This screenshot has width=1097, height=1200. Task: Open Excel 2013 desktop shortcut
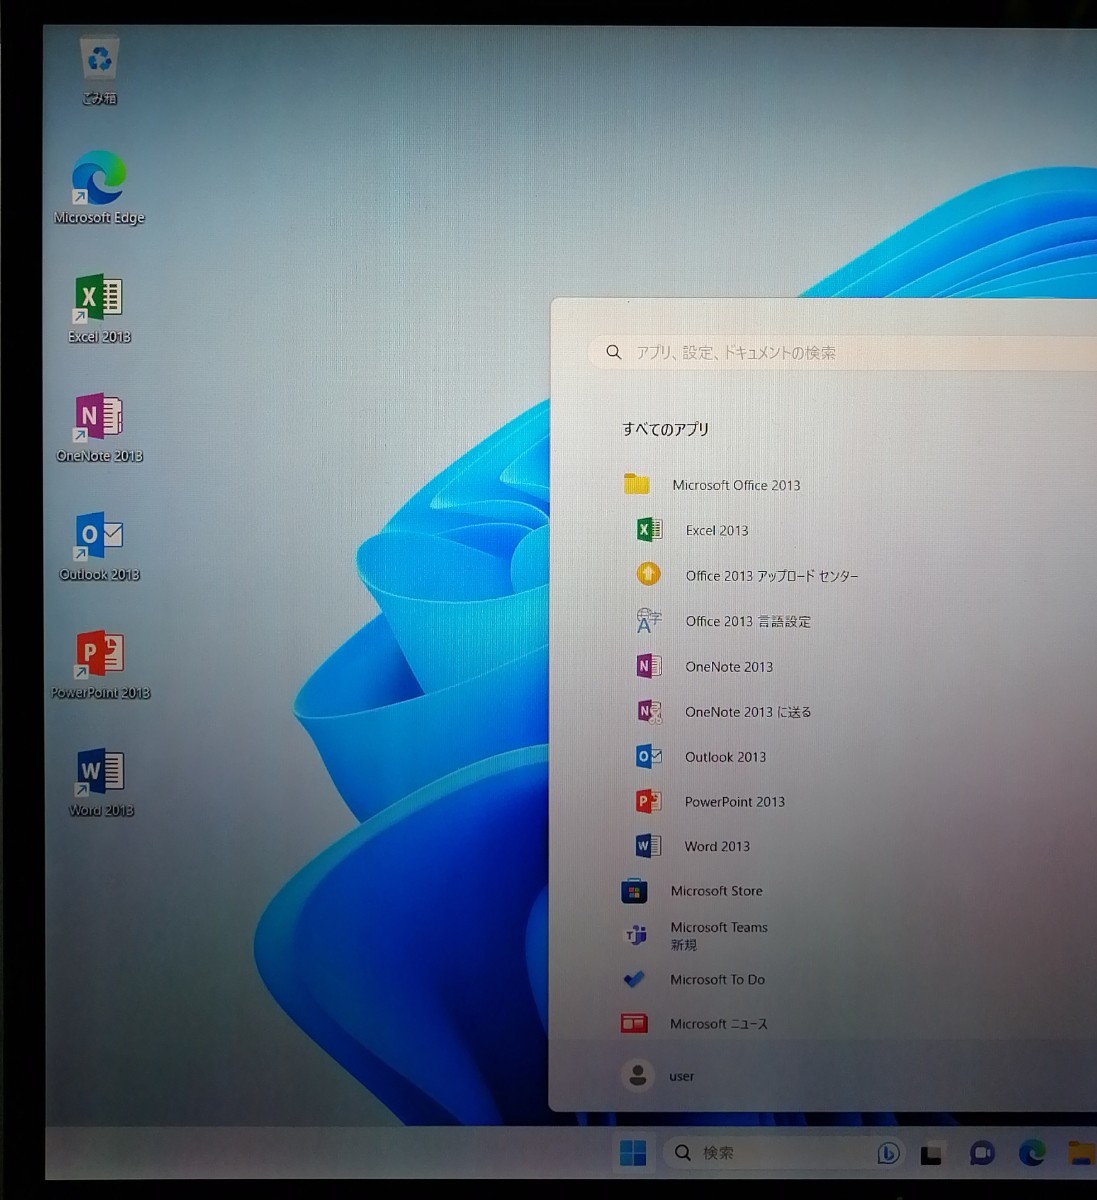point(99,308)
